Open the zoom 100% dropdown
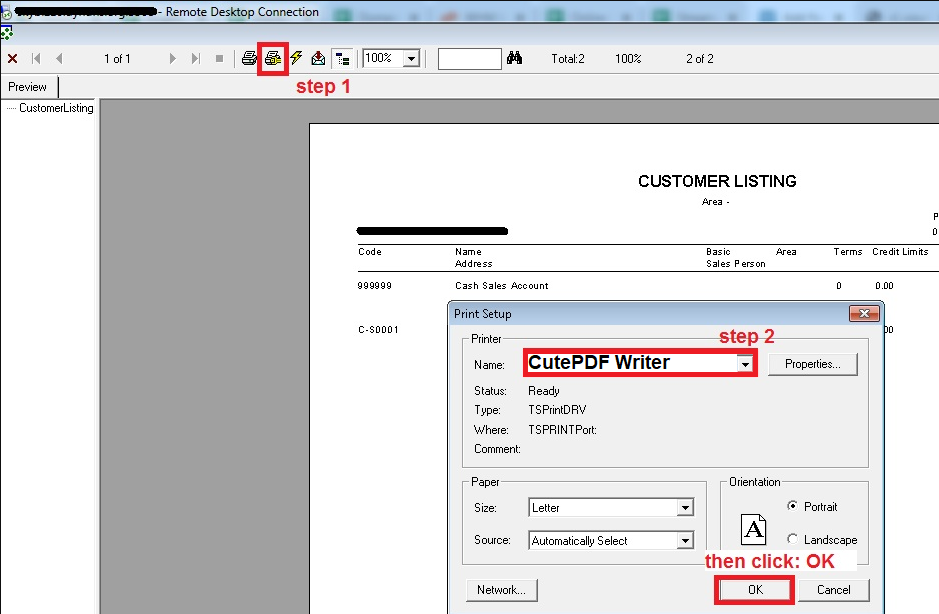The image size is (939, 614). point(410,59)
